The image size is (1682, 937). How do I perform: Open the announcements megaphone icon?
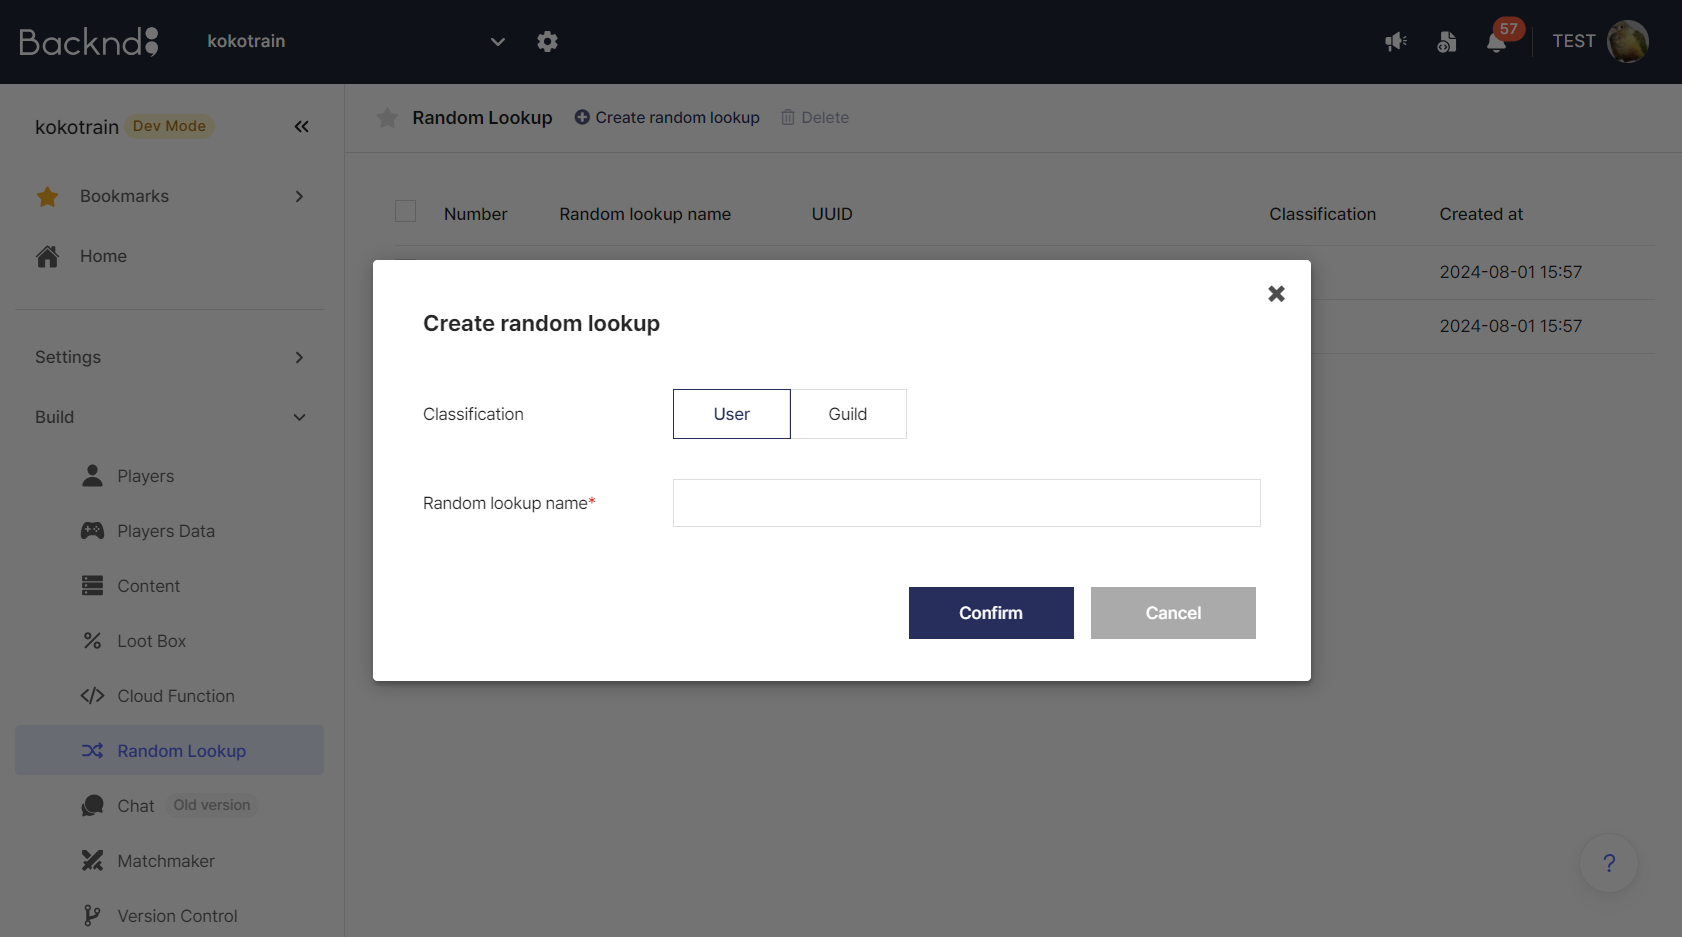click(x=1396, y=41)
